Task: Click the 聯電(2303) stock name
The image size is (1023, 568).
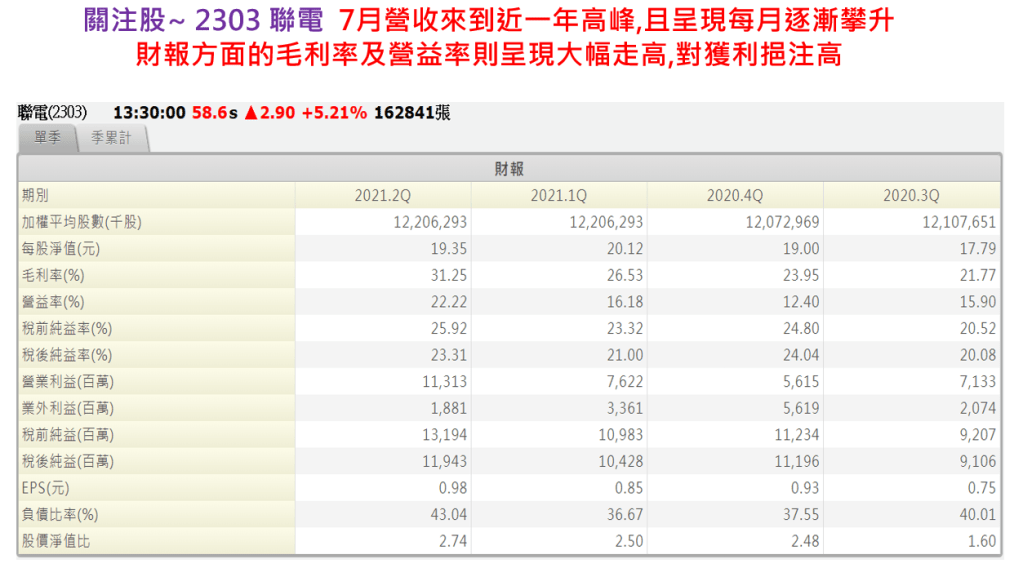Action: [x=53, y=113]
